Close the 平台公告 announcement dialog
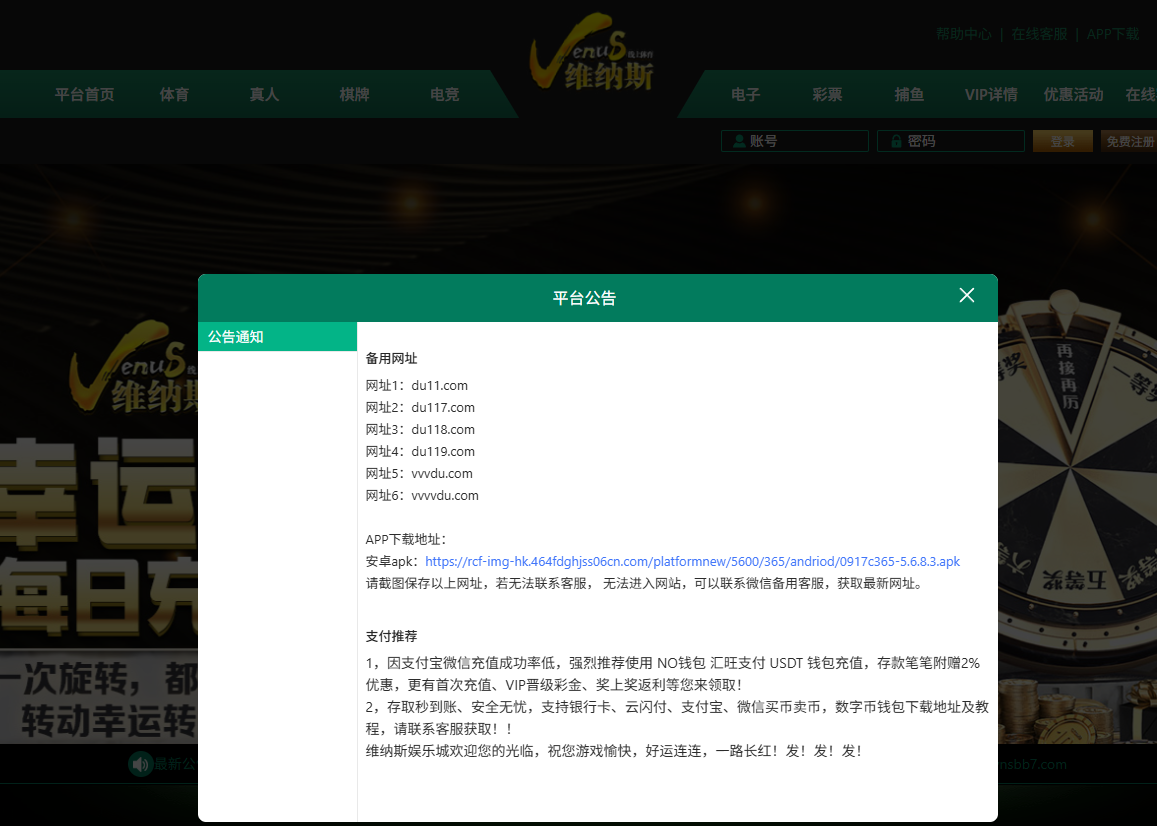This screenshot has height=826, width=1157. pos(966,295)
